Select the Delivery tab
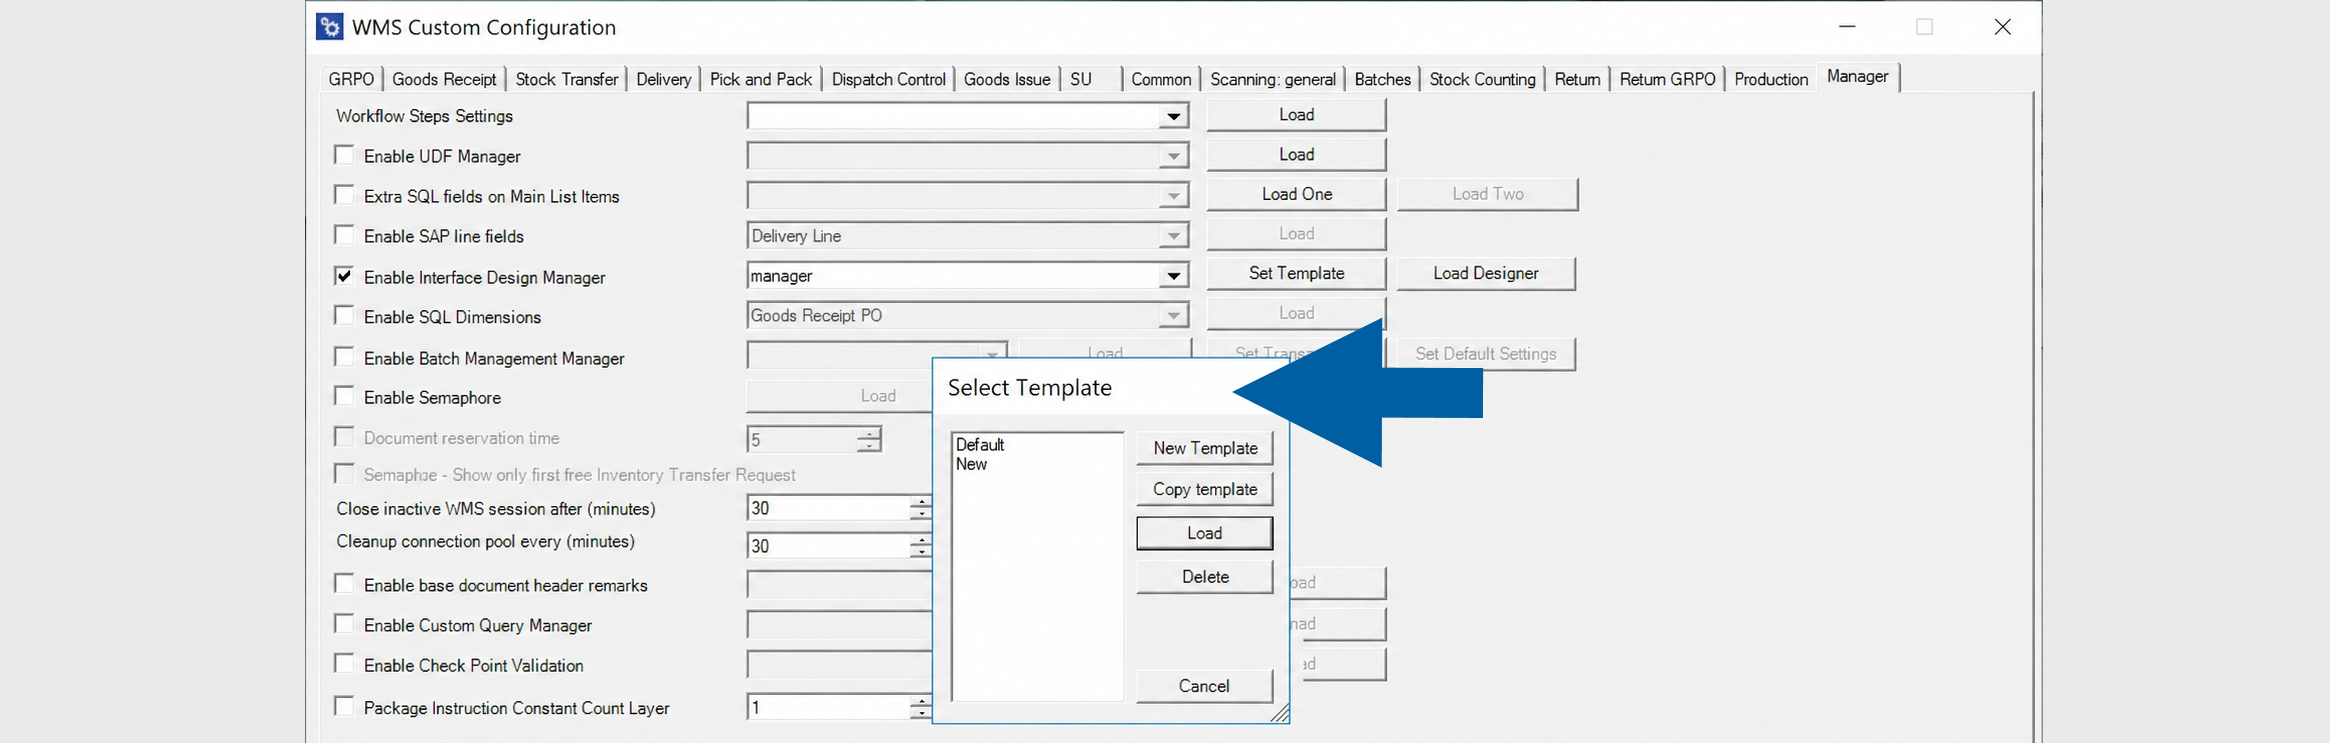Viewport: 2330px width, 743px height. tap(664, 79)
